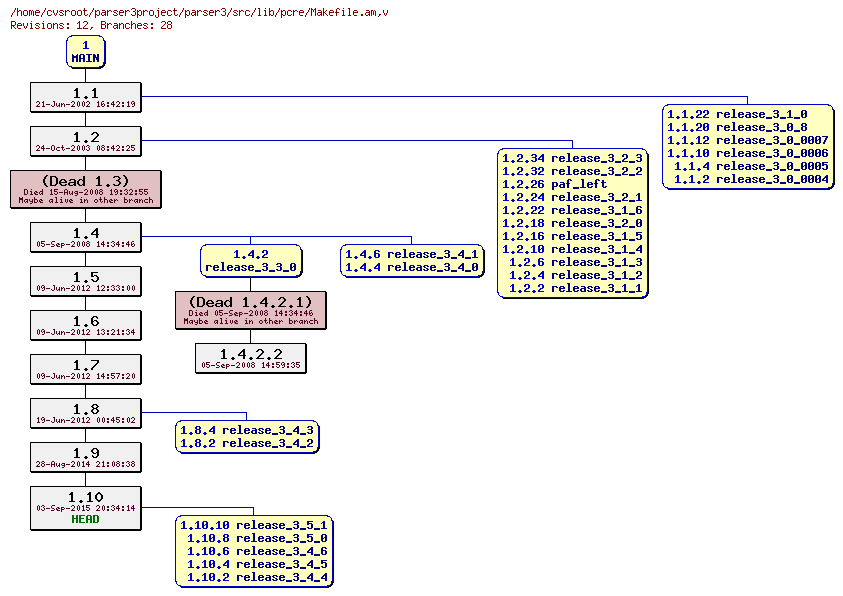Image resolution: width=843 pixels, height=596 pixels.
Task: Select revision 1.7 box
Action: pyautogui.click(x=86, y=369)
